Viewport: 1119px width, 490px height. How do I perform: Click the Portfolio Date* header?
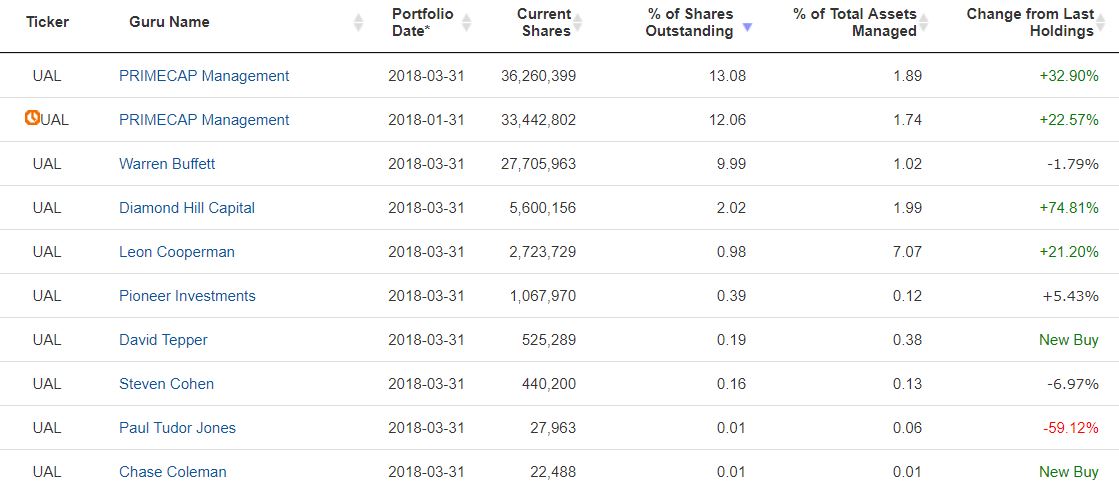tap(422, 23)
